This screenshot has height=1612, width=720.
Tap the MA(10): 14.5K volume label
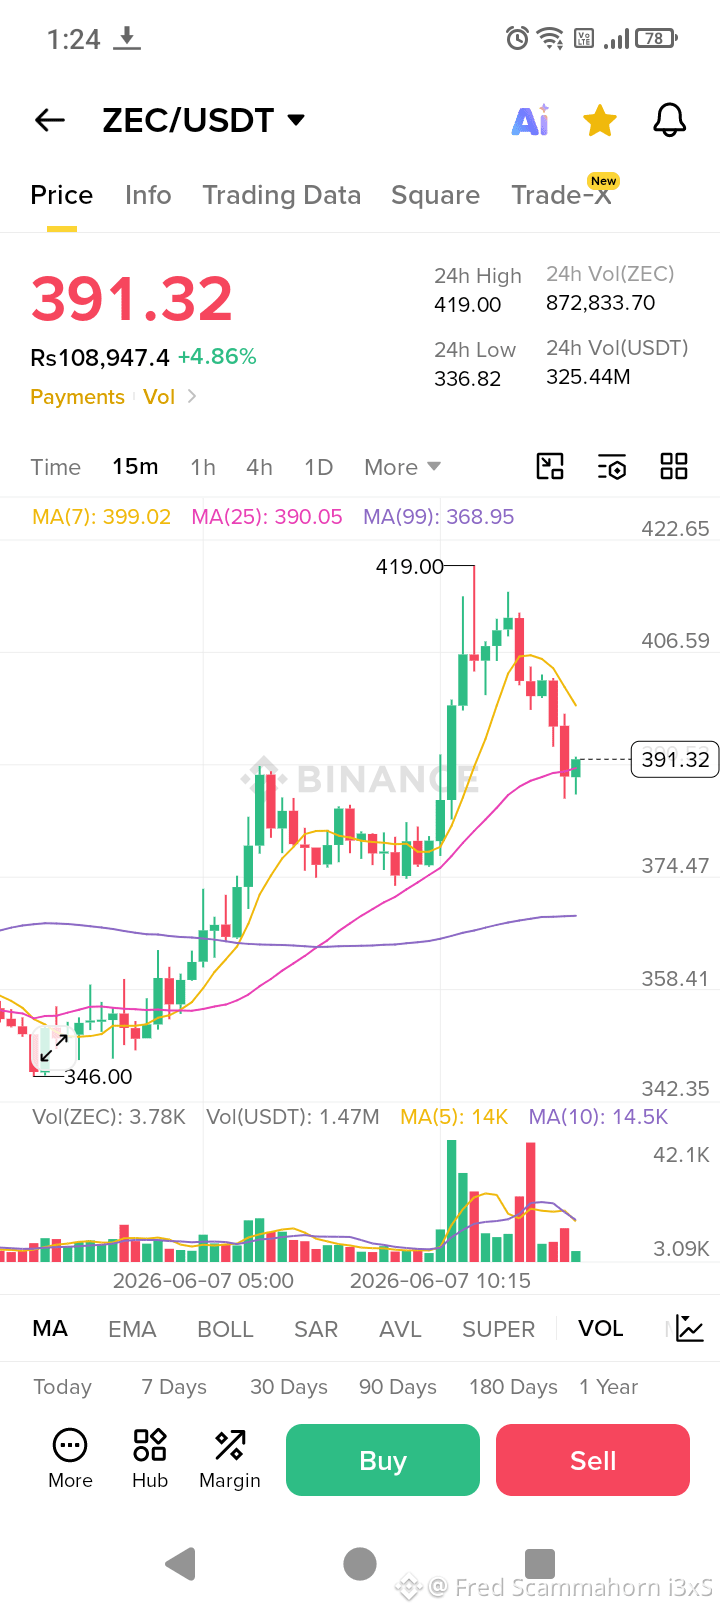[598, 1117]
